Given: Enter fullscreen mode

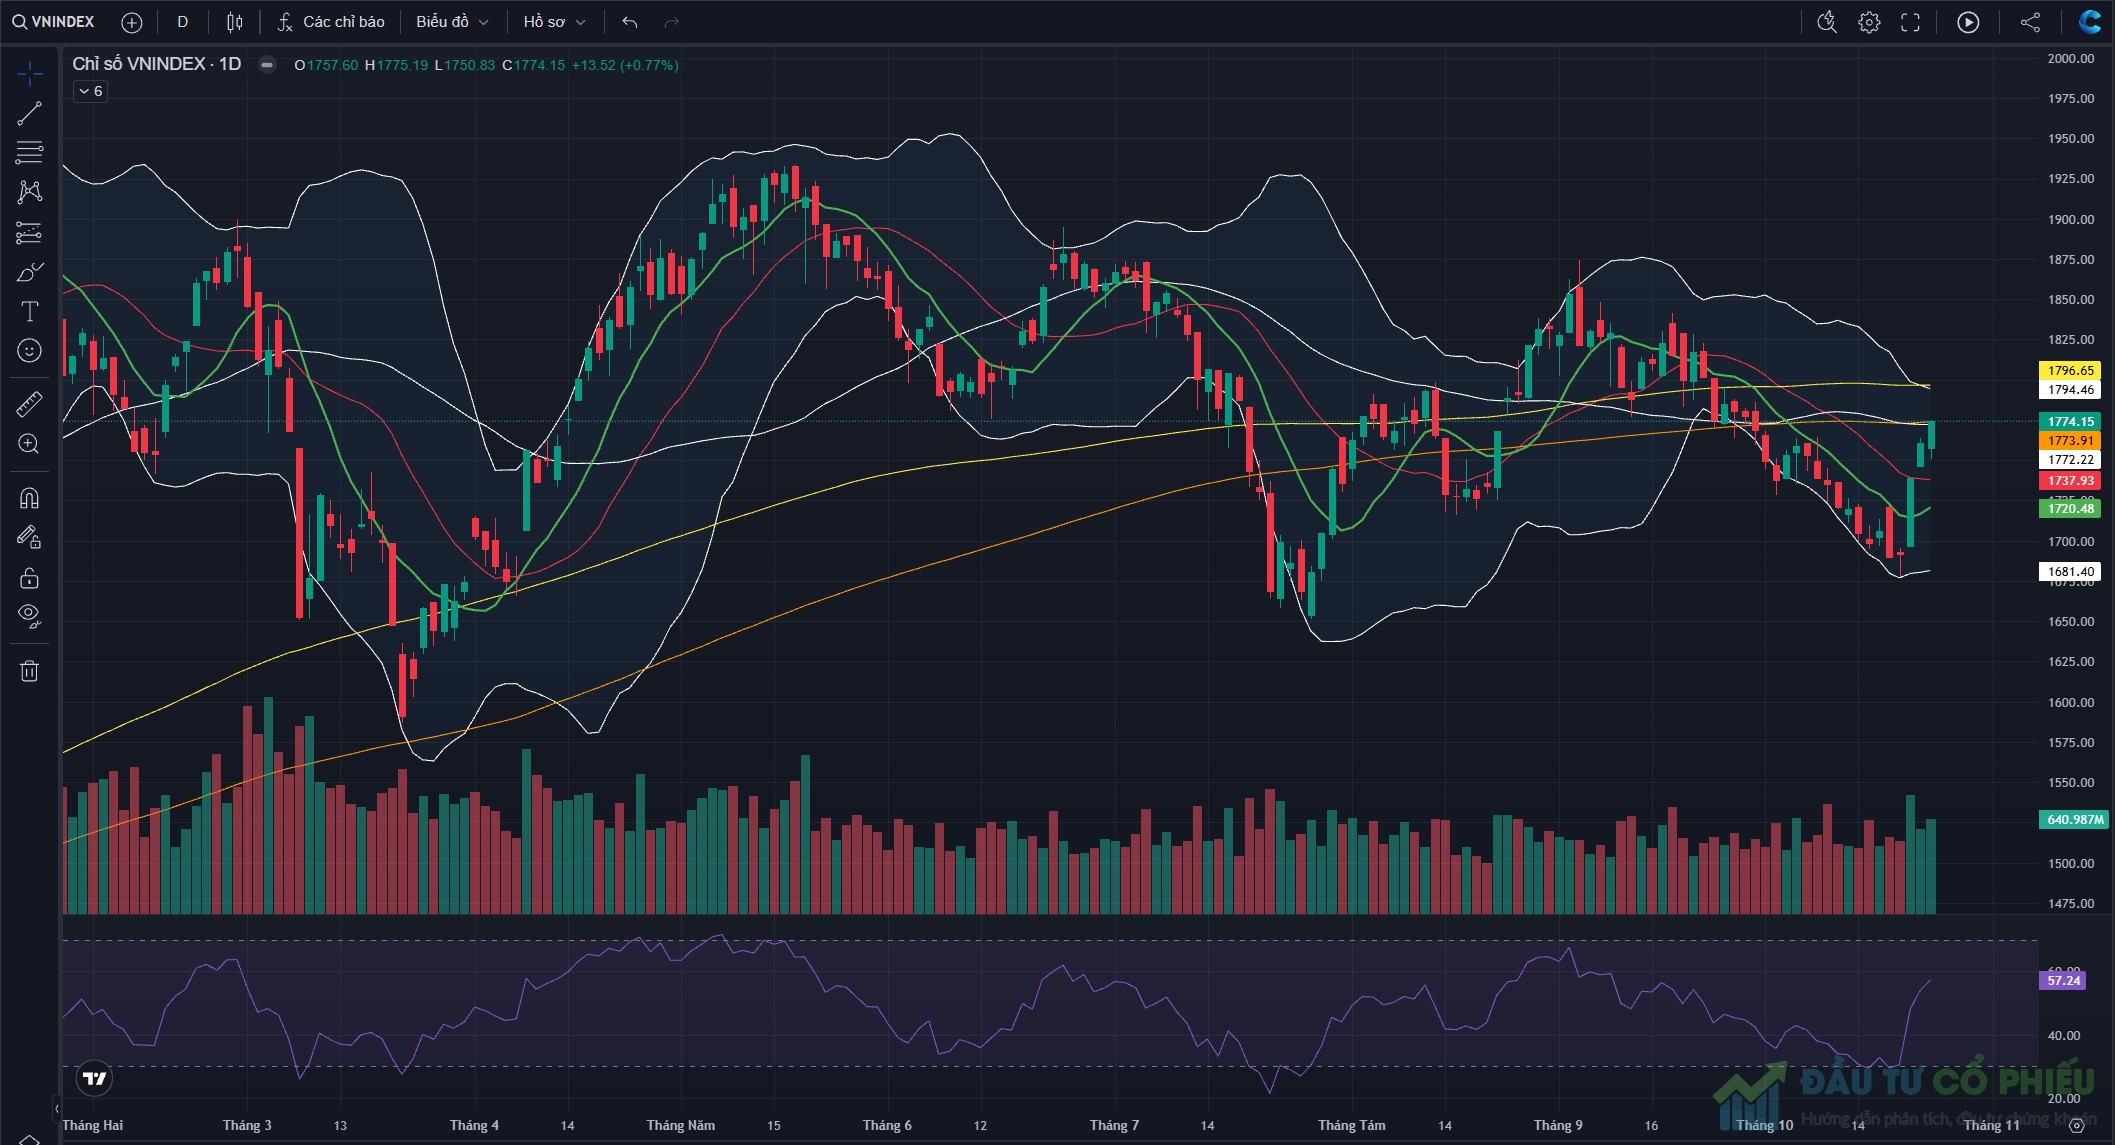Looking at the screenshot, I should click(x=1910, y=22).
